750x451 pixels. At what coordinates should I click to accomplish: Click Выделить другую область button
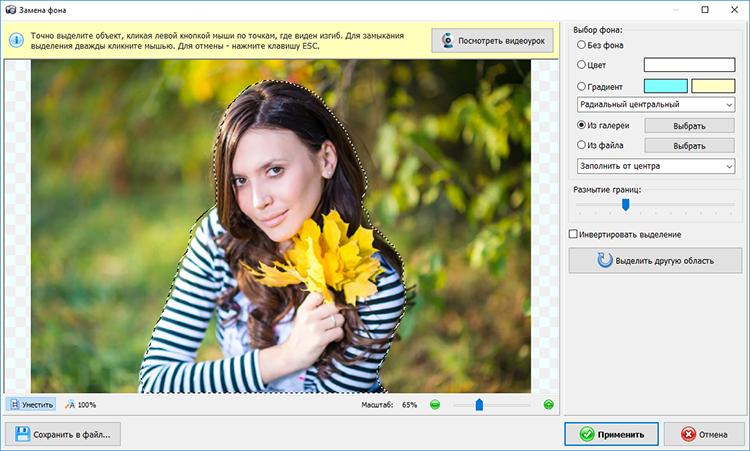click(x=655, y=260)
